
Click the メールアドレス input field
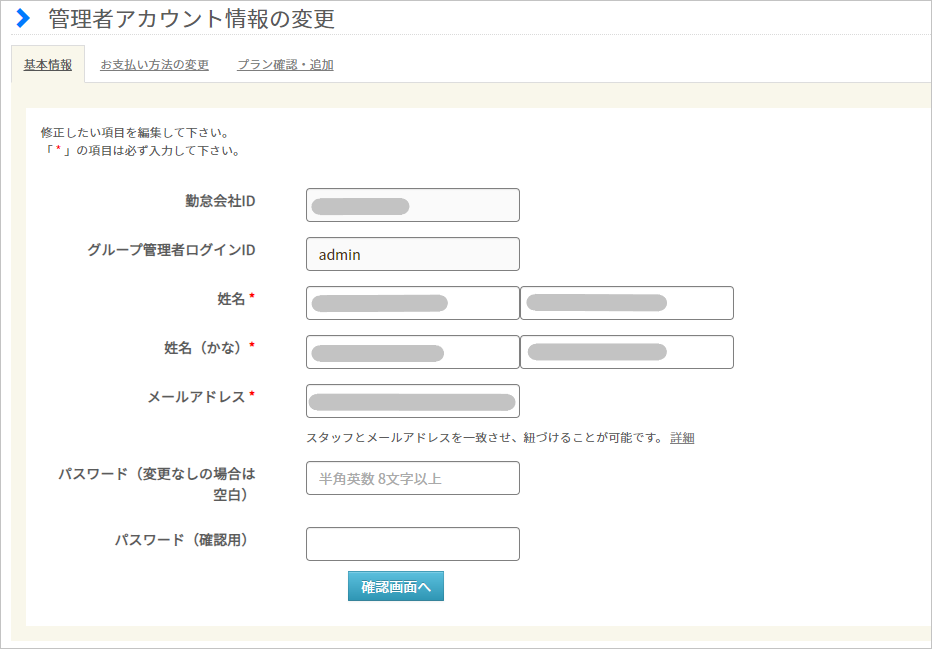click(x=412, y=401)
